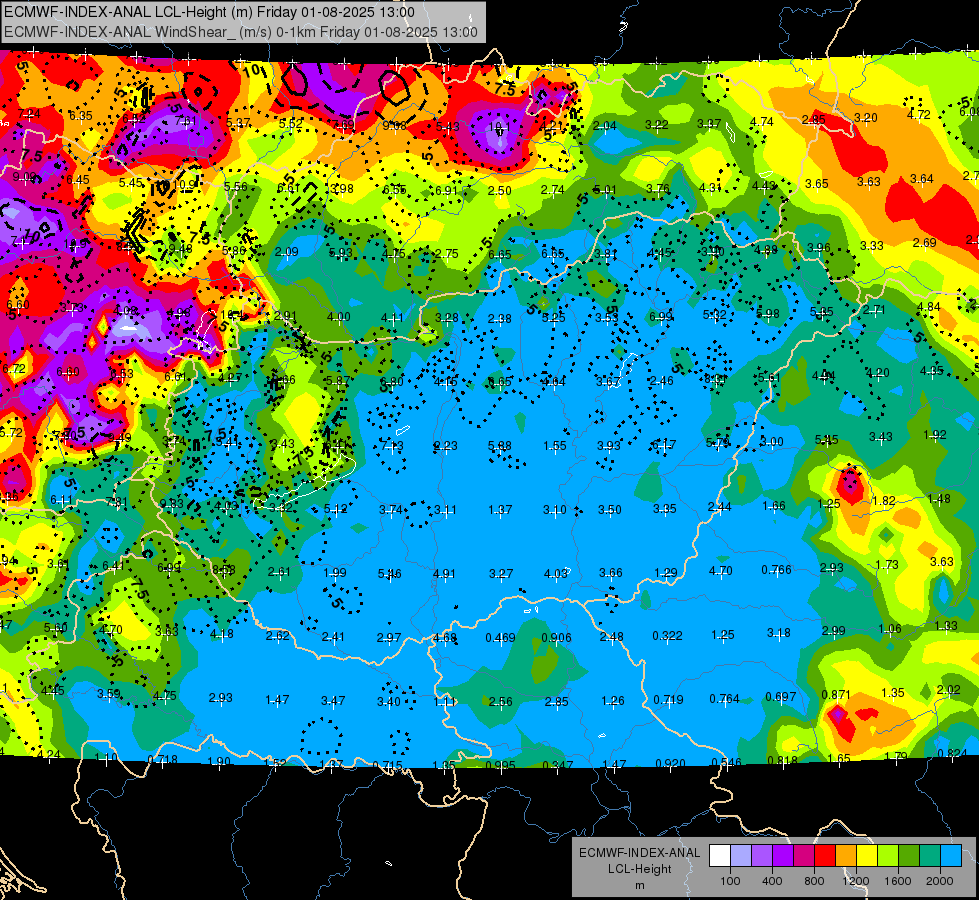Click the wind shear value 0.995
Image resolution: width=979 pixels, height=900 pixels.
(500, 766)
